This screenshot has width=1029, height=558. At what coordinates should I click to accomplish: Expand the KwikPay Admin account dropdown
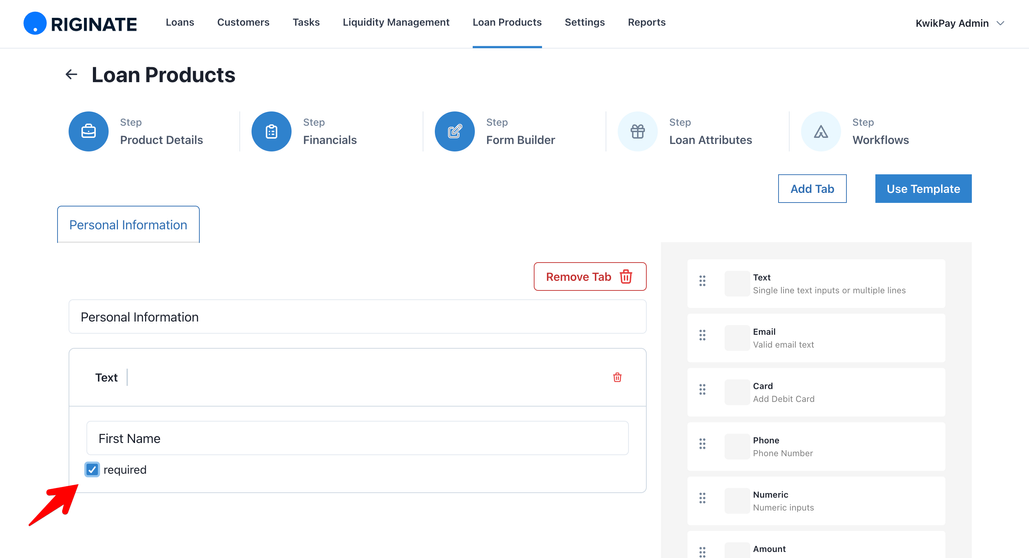959,23
